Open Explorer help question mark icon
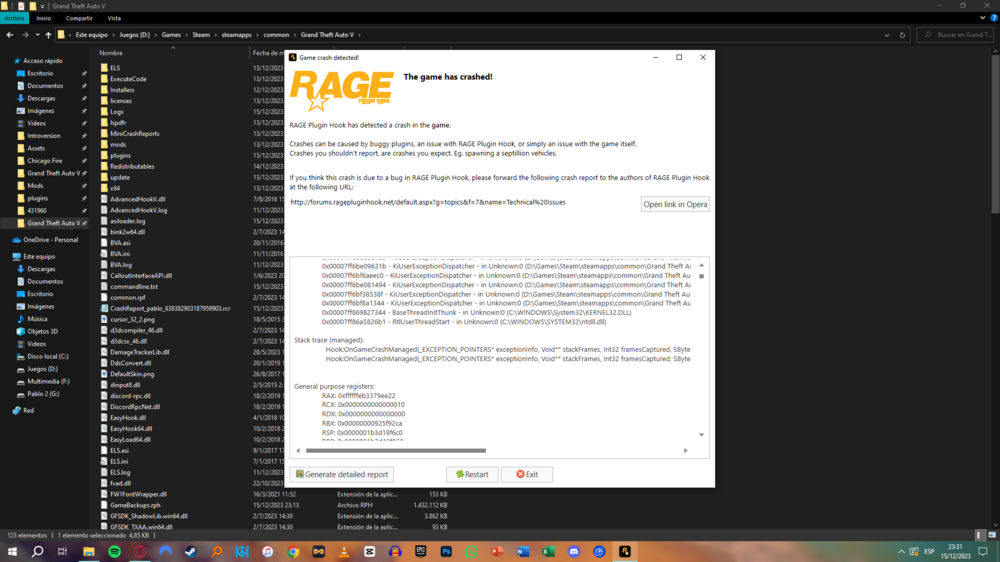 [994, 18]
